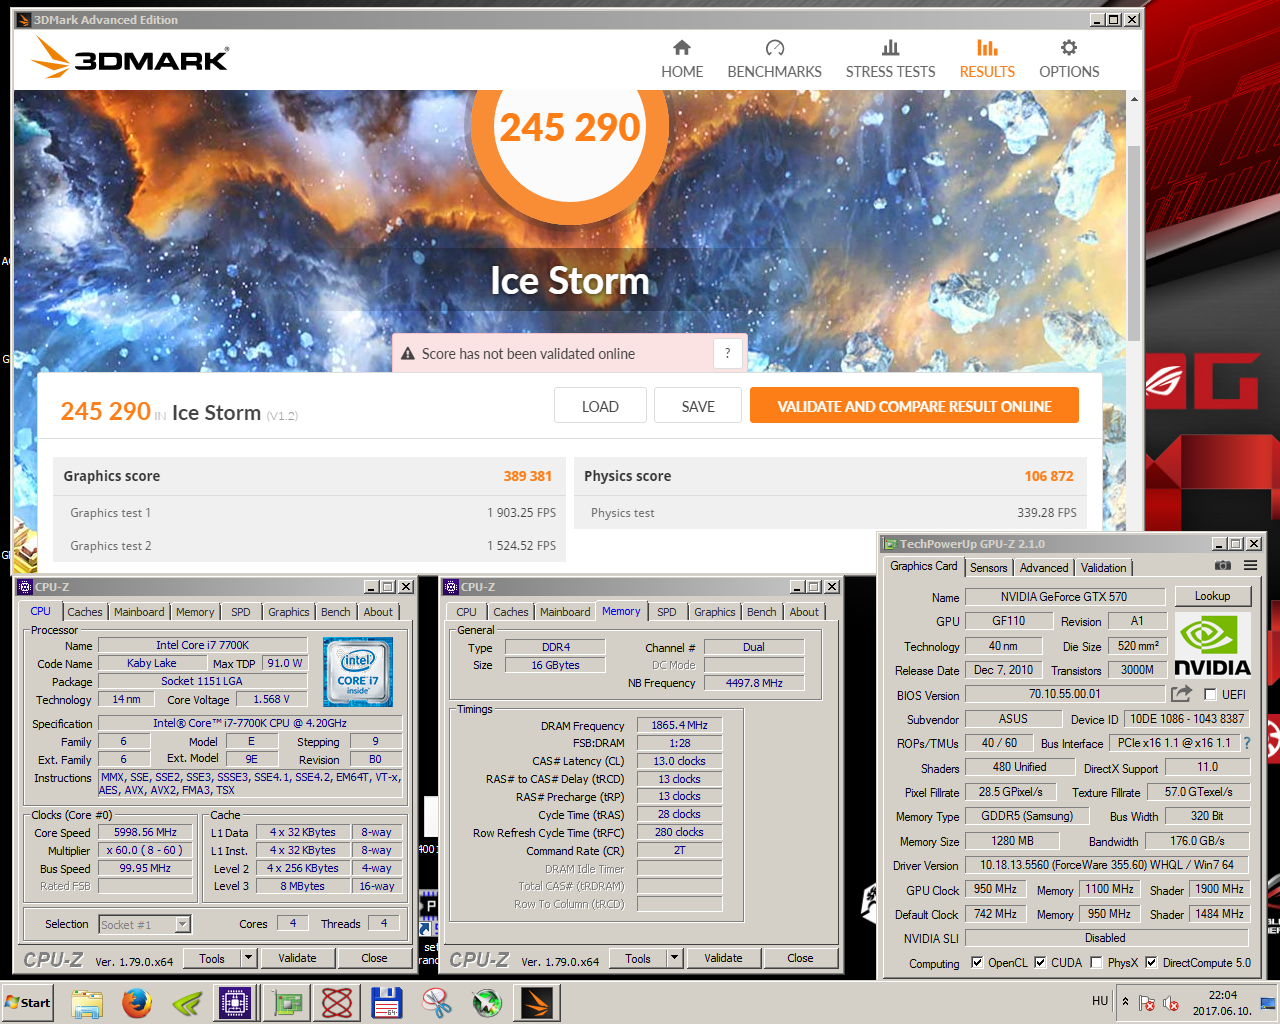Take GPU-Z screenshot with camera icon
The image size is (1280, 1024).
click(x=1222, y=566)
